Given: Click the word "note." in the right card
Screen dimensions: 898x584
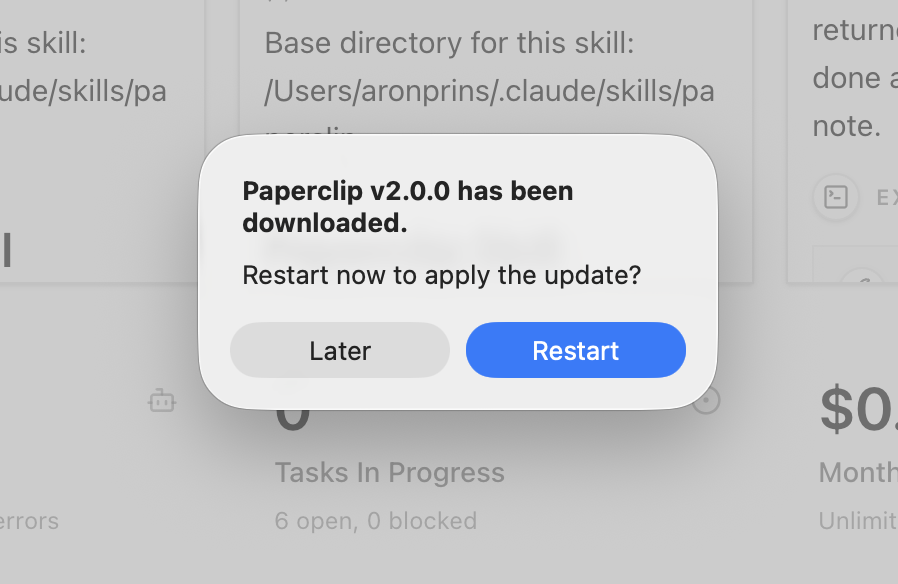Looking at the screenshot, I should (x=846, y=126).
